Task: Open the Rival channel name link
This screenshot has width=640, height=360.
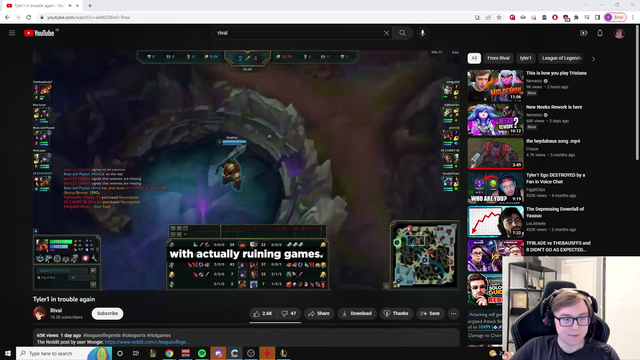Action: (56, 310)
